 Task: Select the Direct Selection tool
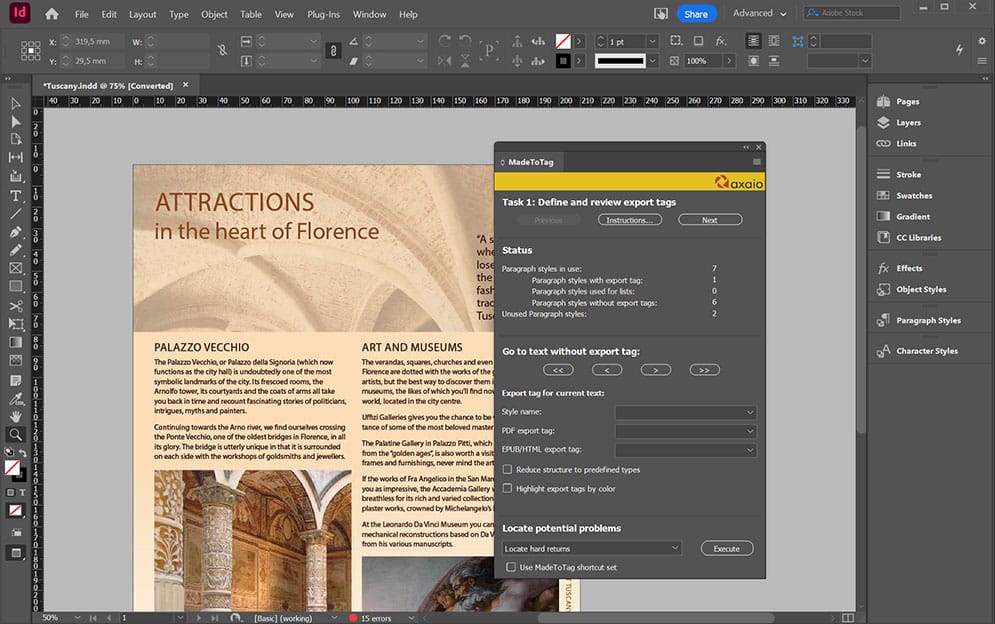[16, 121]
